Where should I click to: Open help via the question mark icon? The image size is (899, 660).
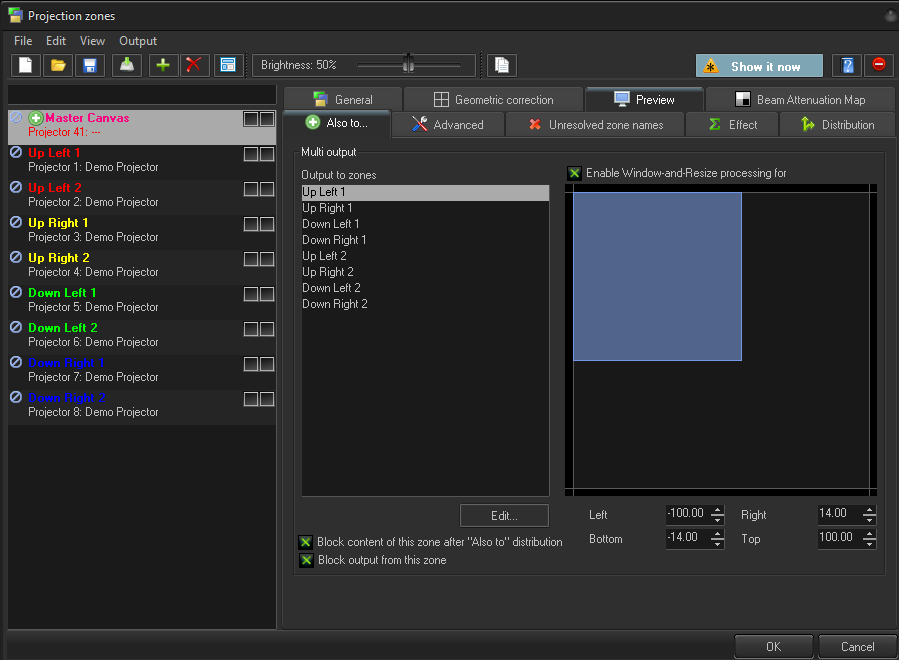click(848, 66)
